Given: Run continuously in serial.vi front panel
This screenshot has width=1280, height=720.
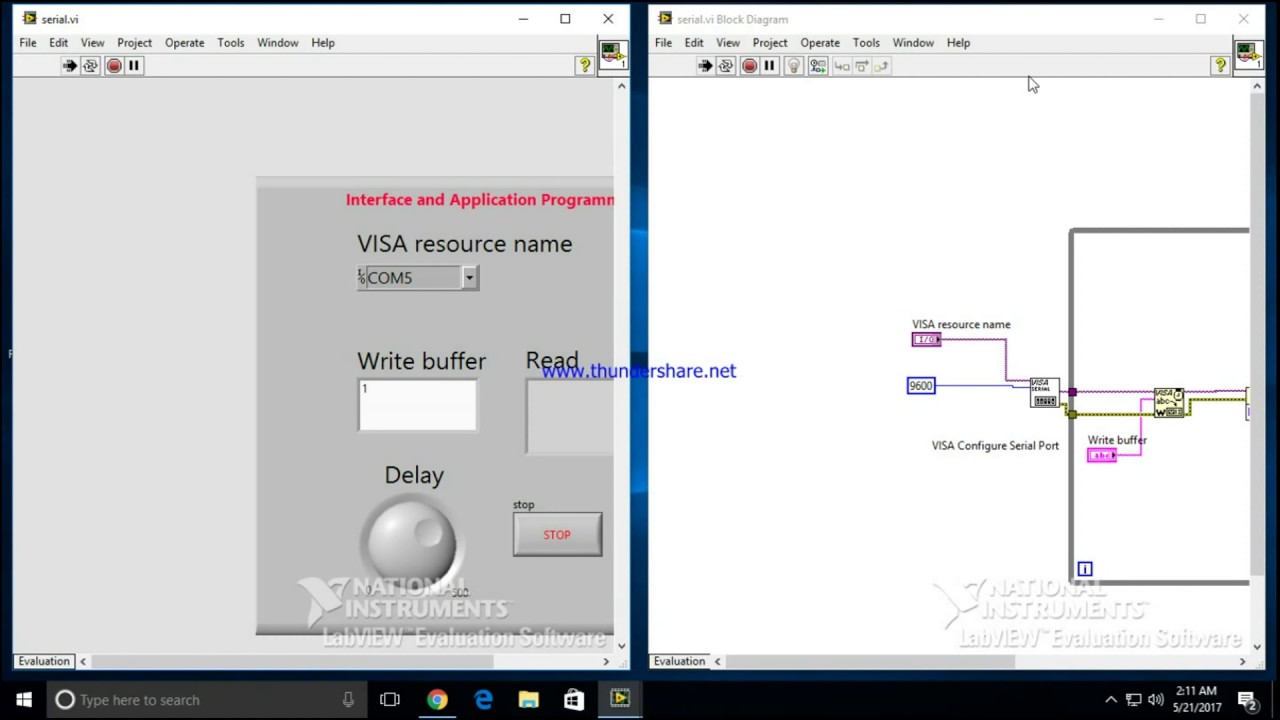Looking at the screenshot, I should [91, 66].
